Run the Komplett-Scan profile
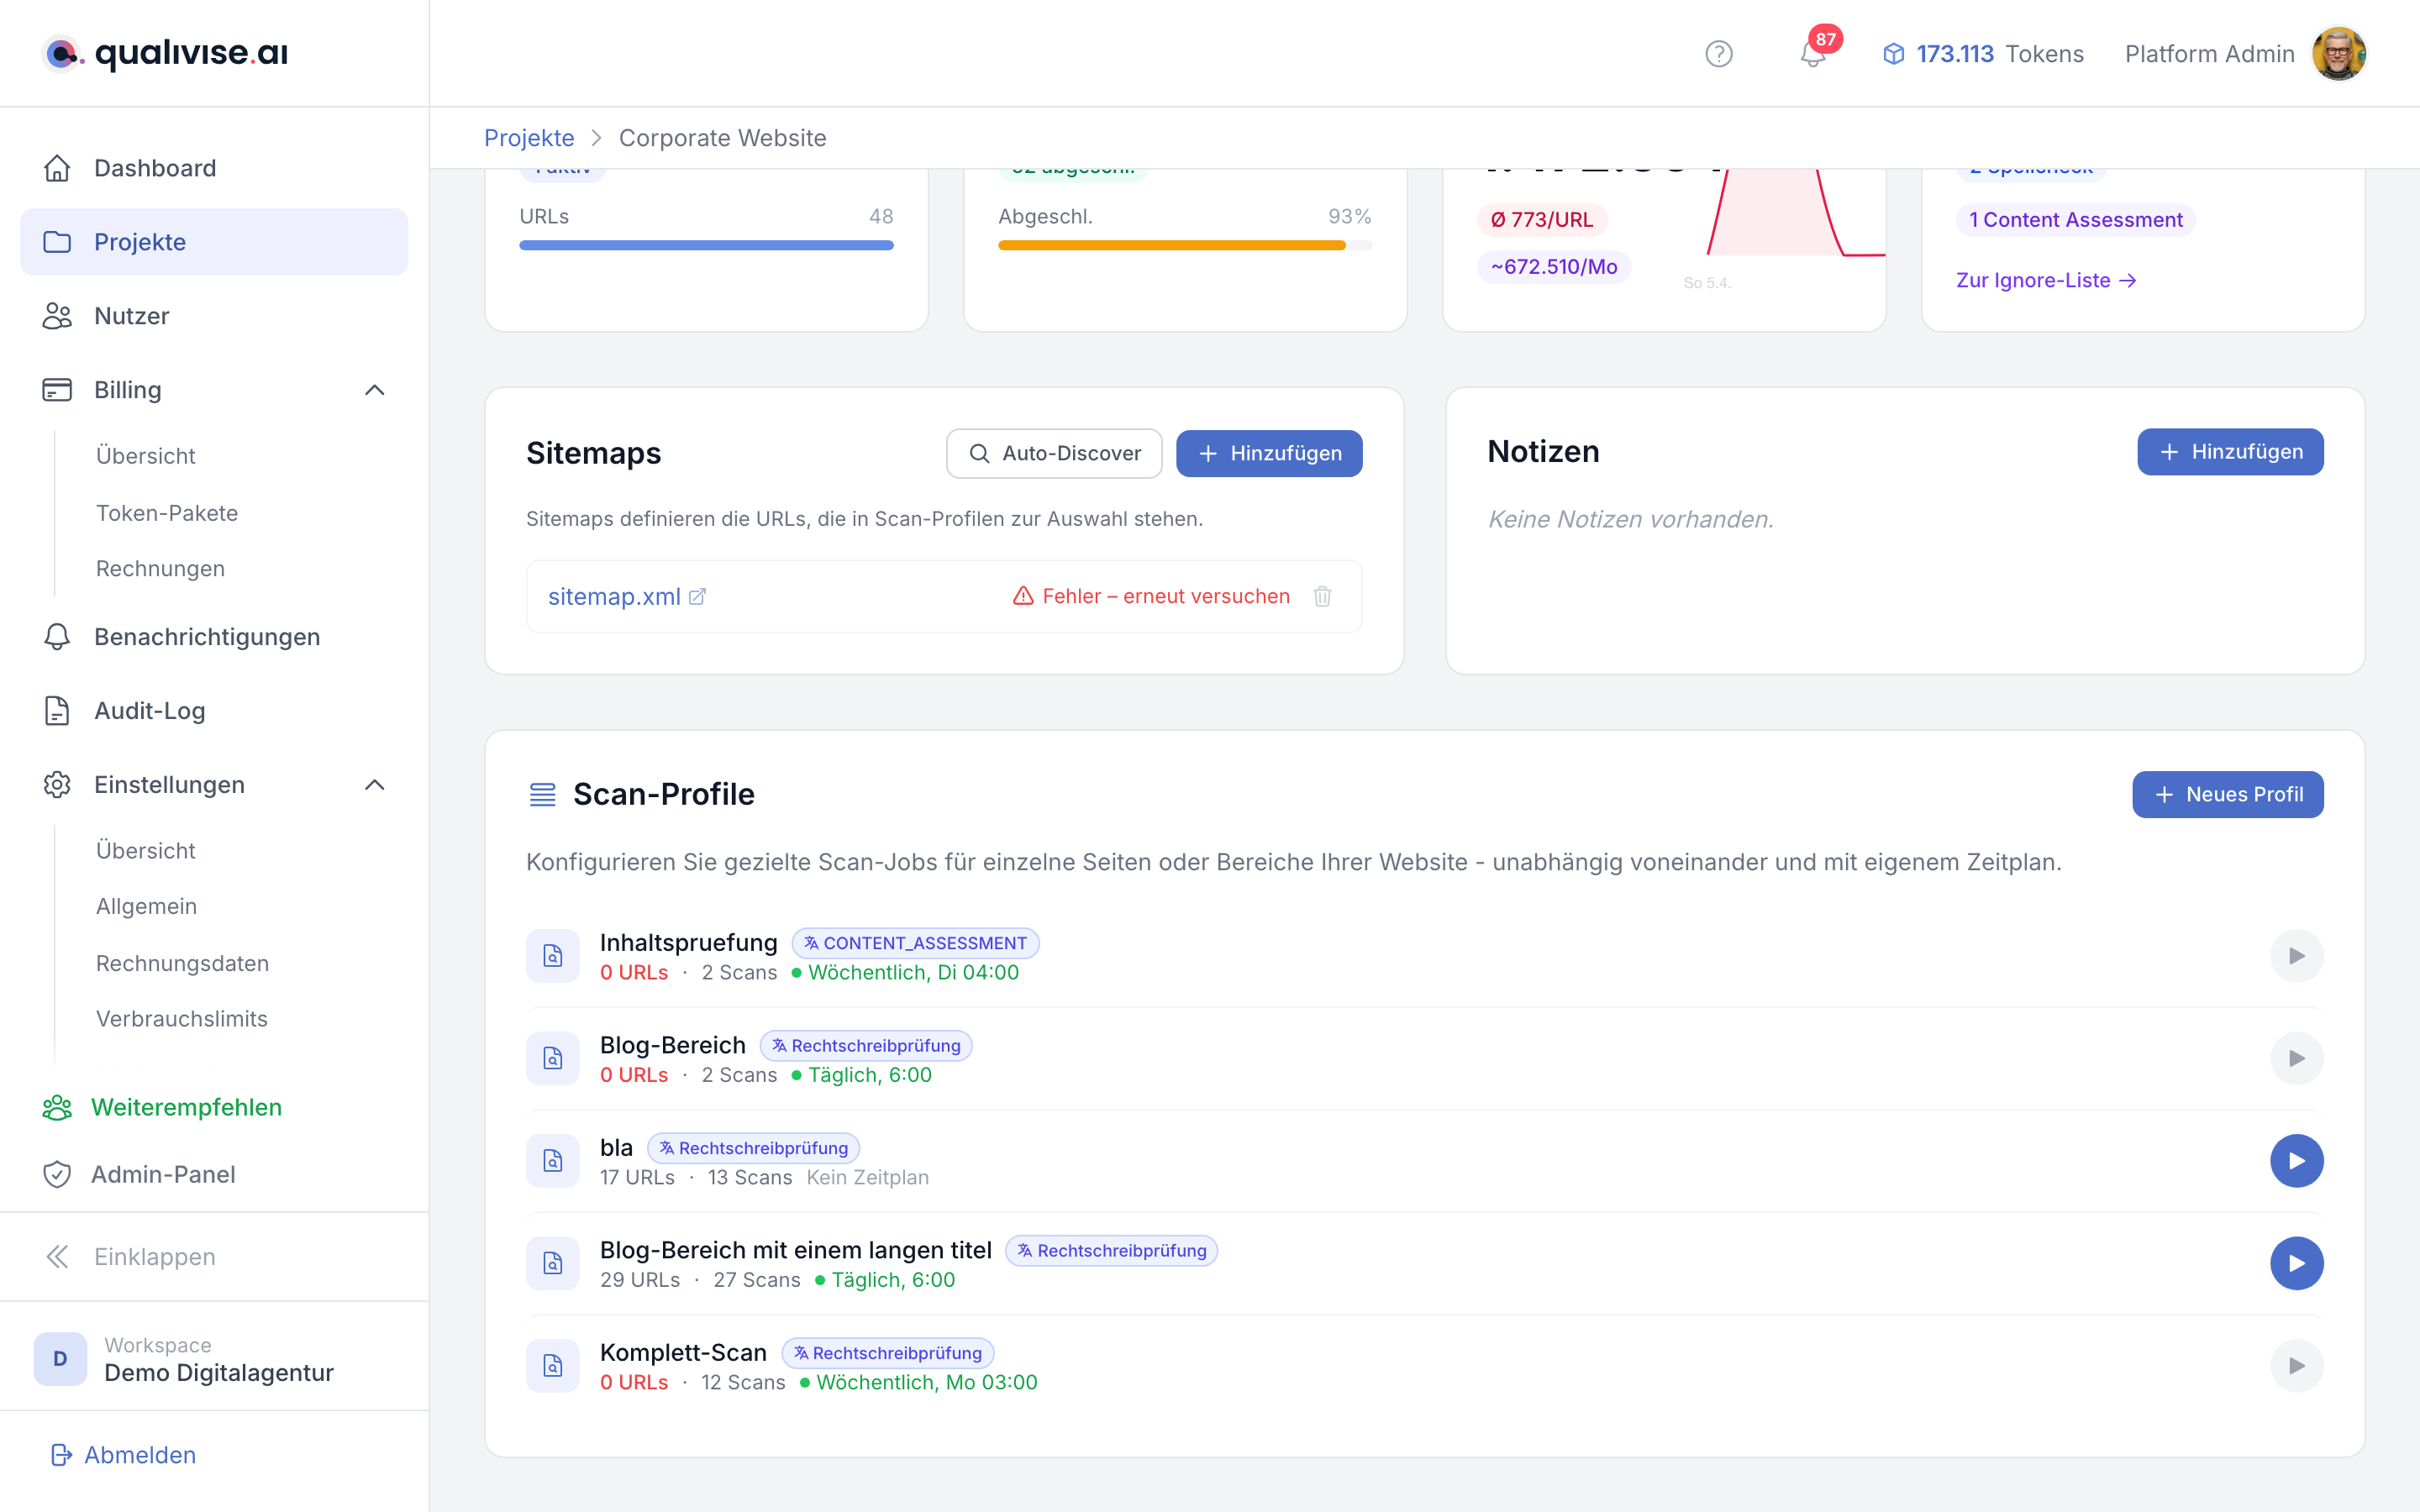Viewport: 2420px width, 1512px height. coord(2297,1366)
